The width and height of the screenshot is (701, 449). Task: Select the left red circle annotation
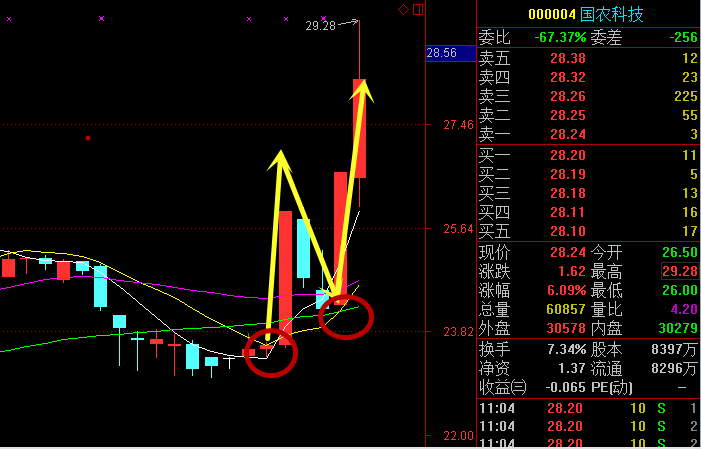click(271, 352)
